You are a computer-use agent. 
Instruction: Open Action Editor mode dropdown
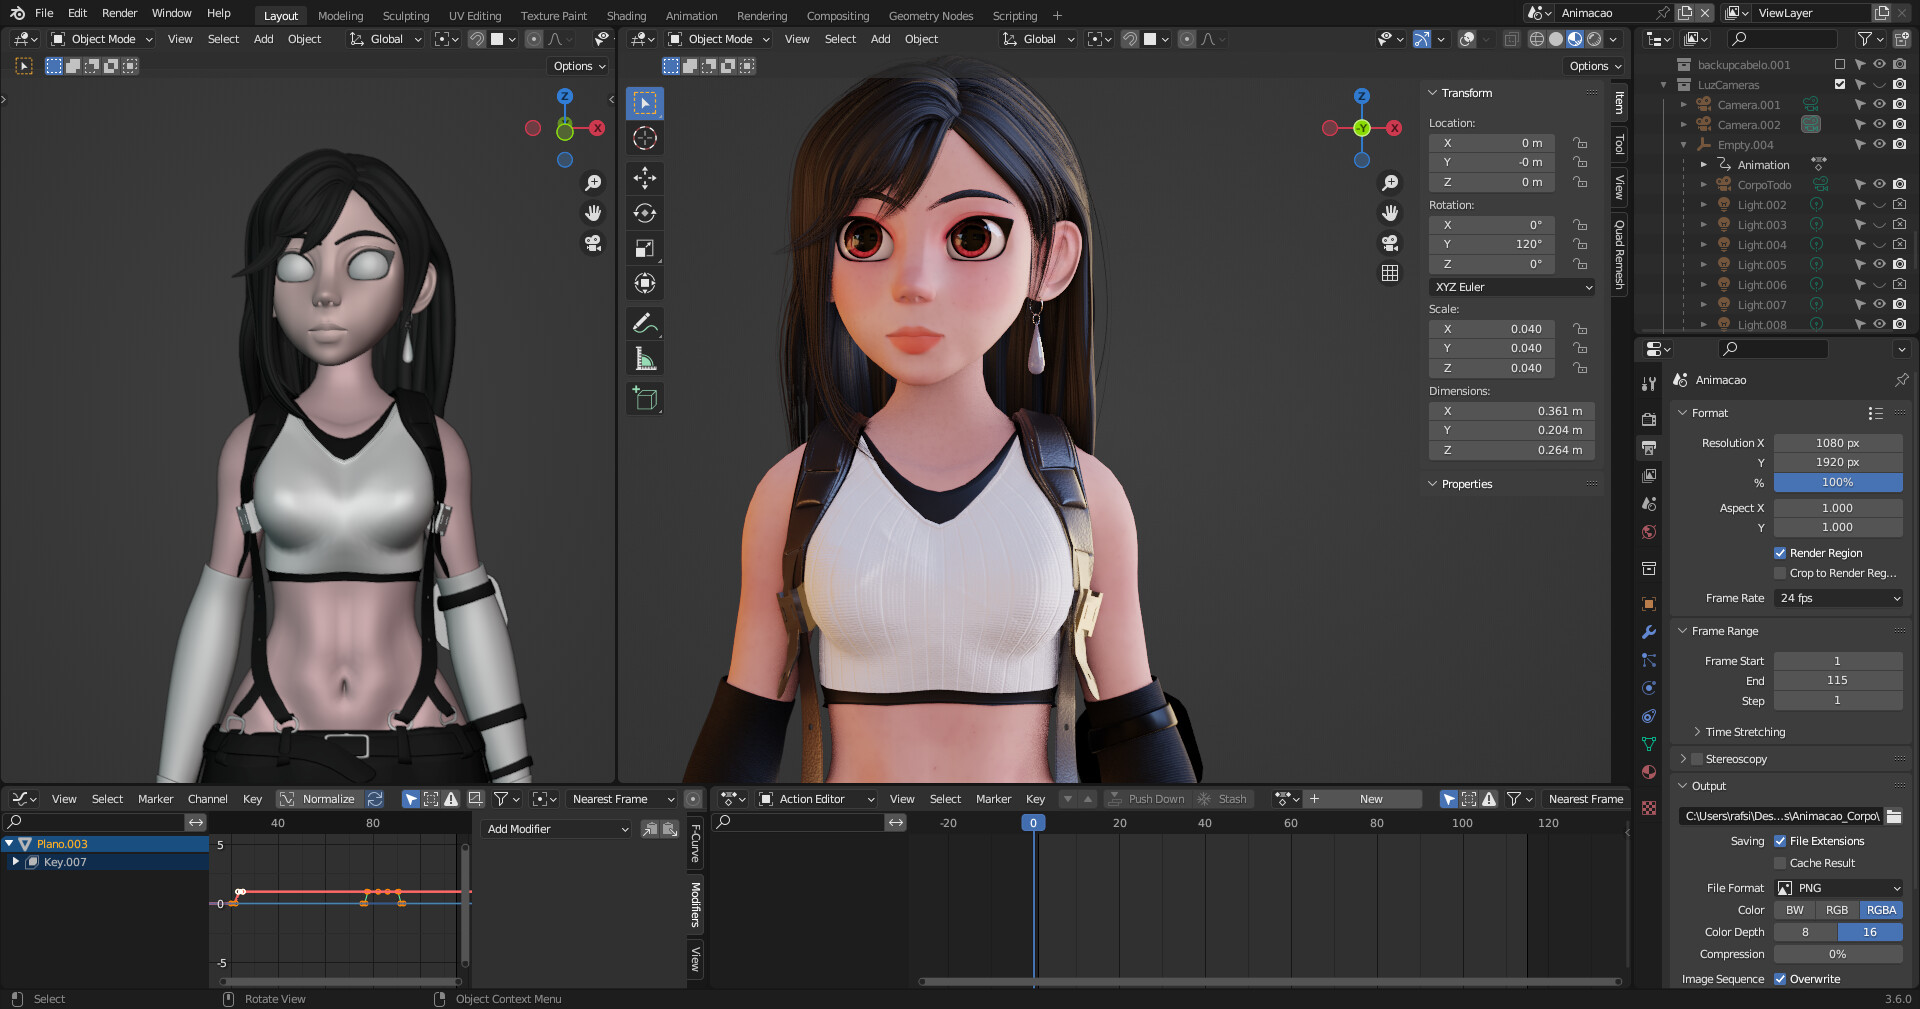pyautogui.click(x=817, y=799)
